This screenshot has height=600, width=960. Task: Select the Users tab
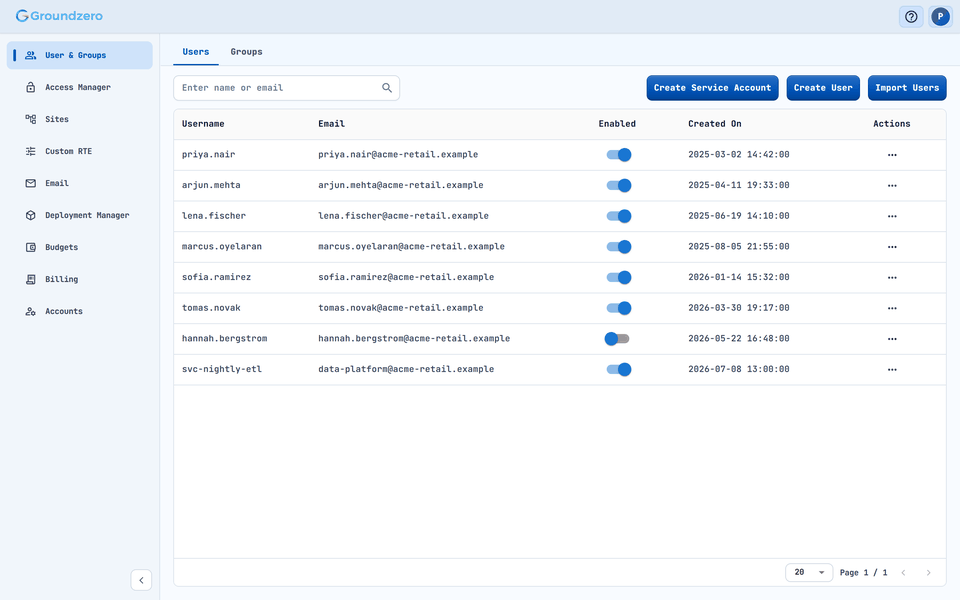(x=196, y=52)
